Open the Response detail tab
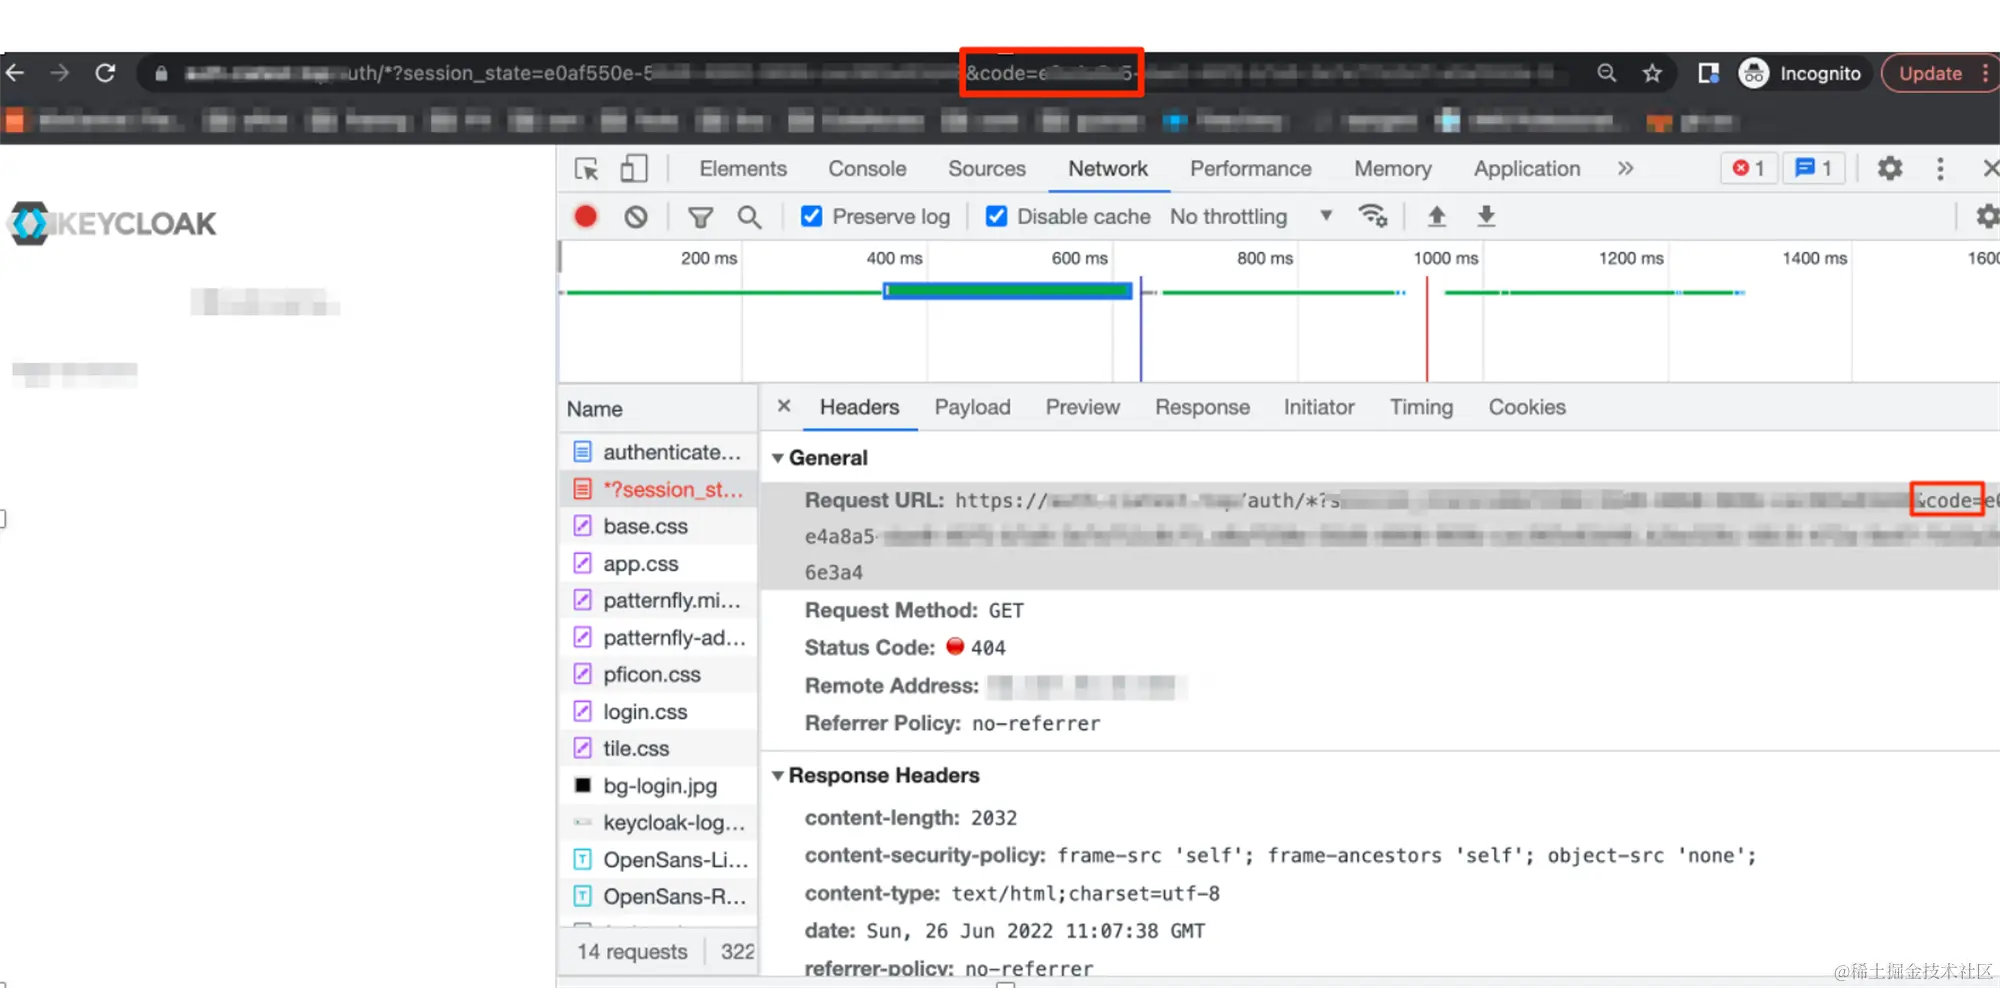The width and height of the screenshot is (2000, 988). 1203,407
